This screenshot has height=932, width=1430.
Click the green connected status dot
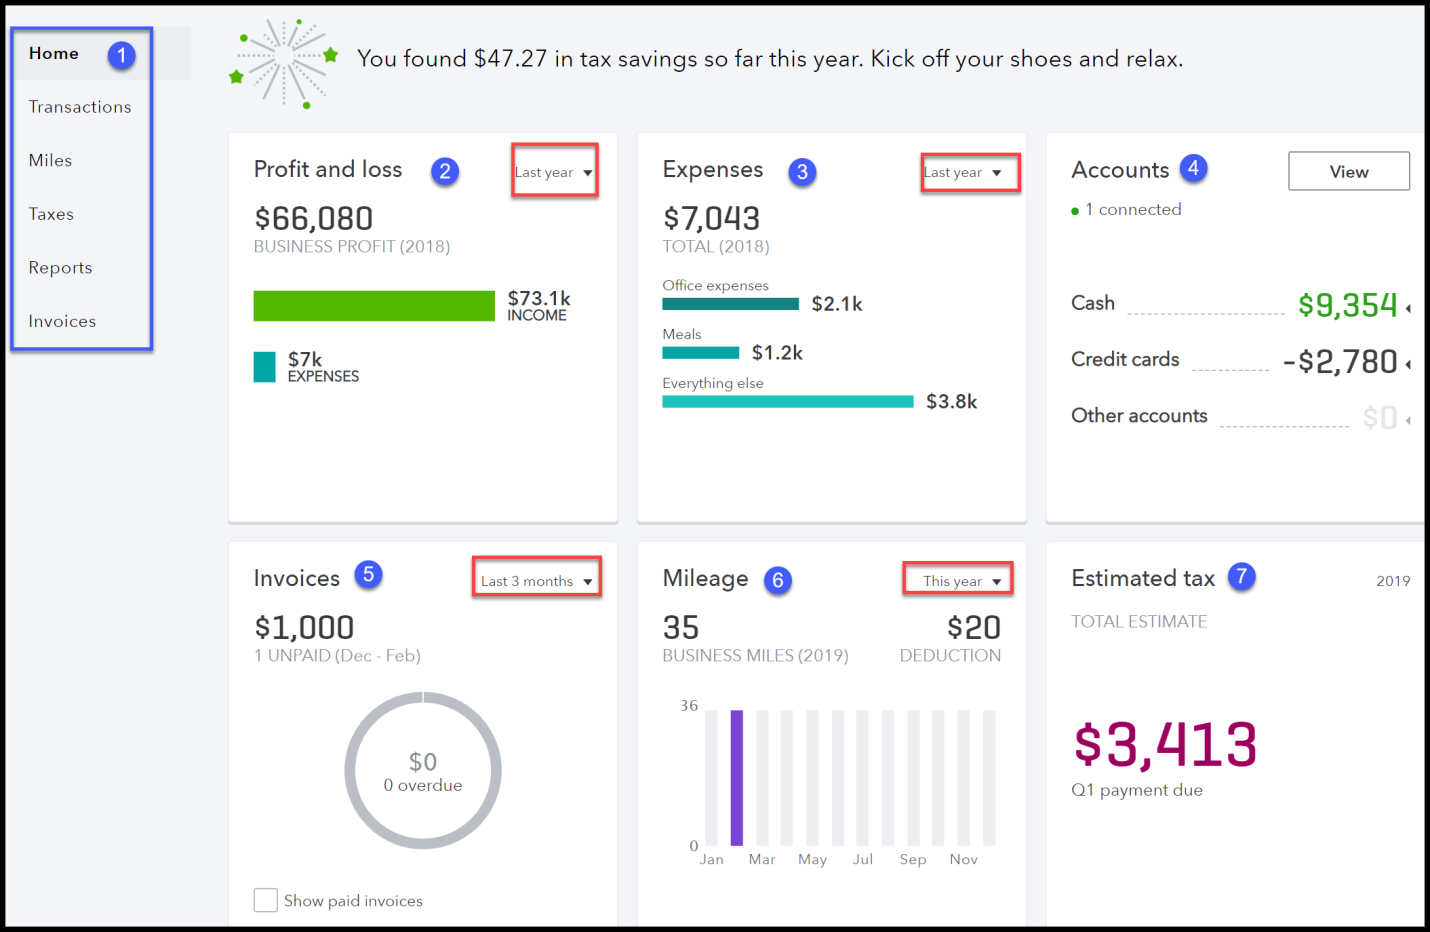(x=1075, y=211)
